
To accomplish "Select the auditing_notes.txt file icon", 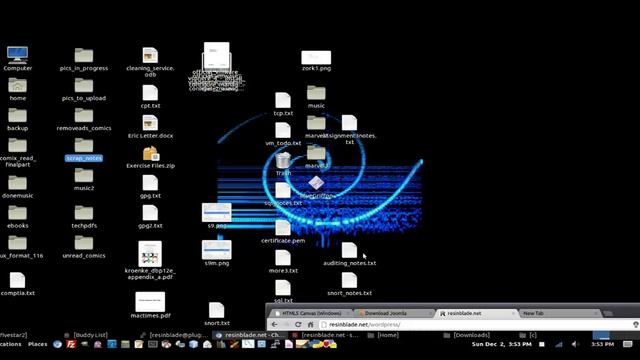I will pos(349,250).
